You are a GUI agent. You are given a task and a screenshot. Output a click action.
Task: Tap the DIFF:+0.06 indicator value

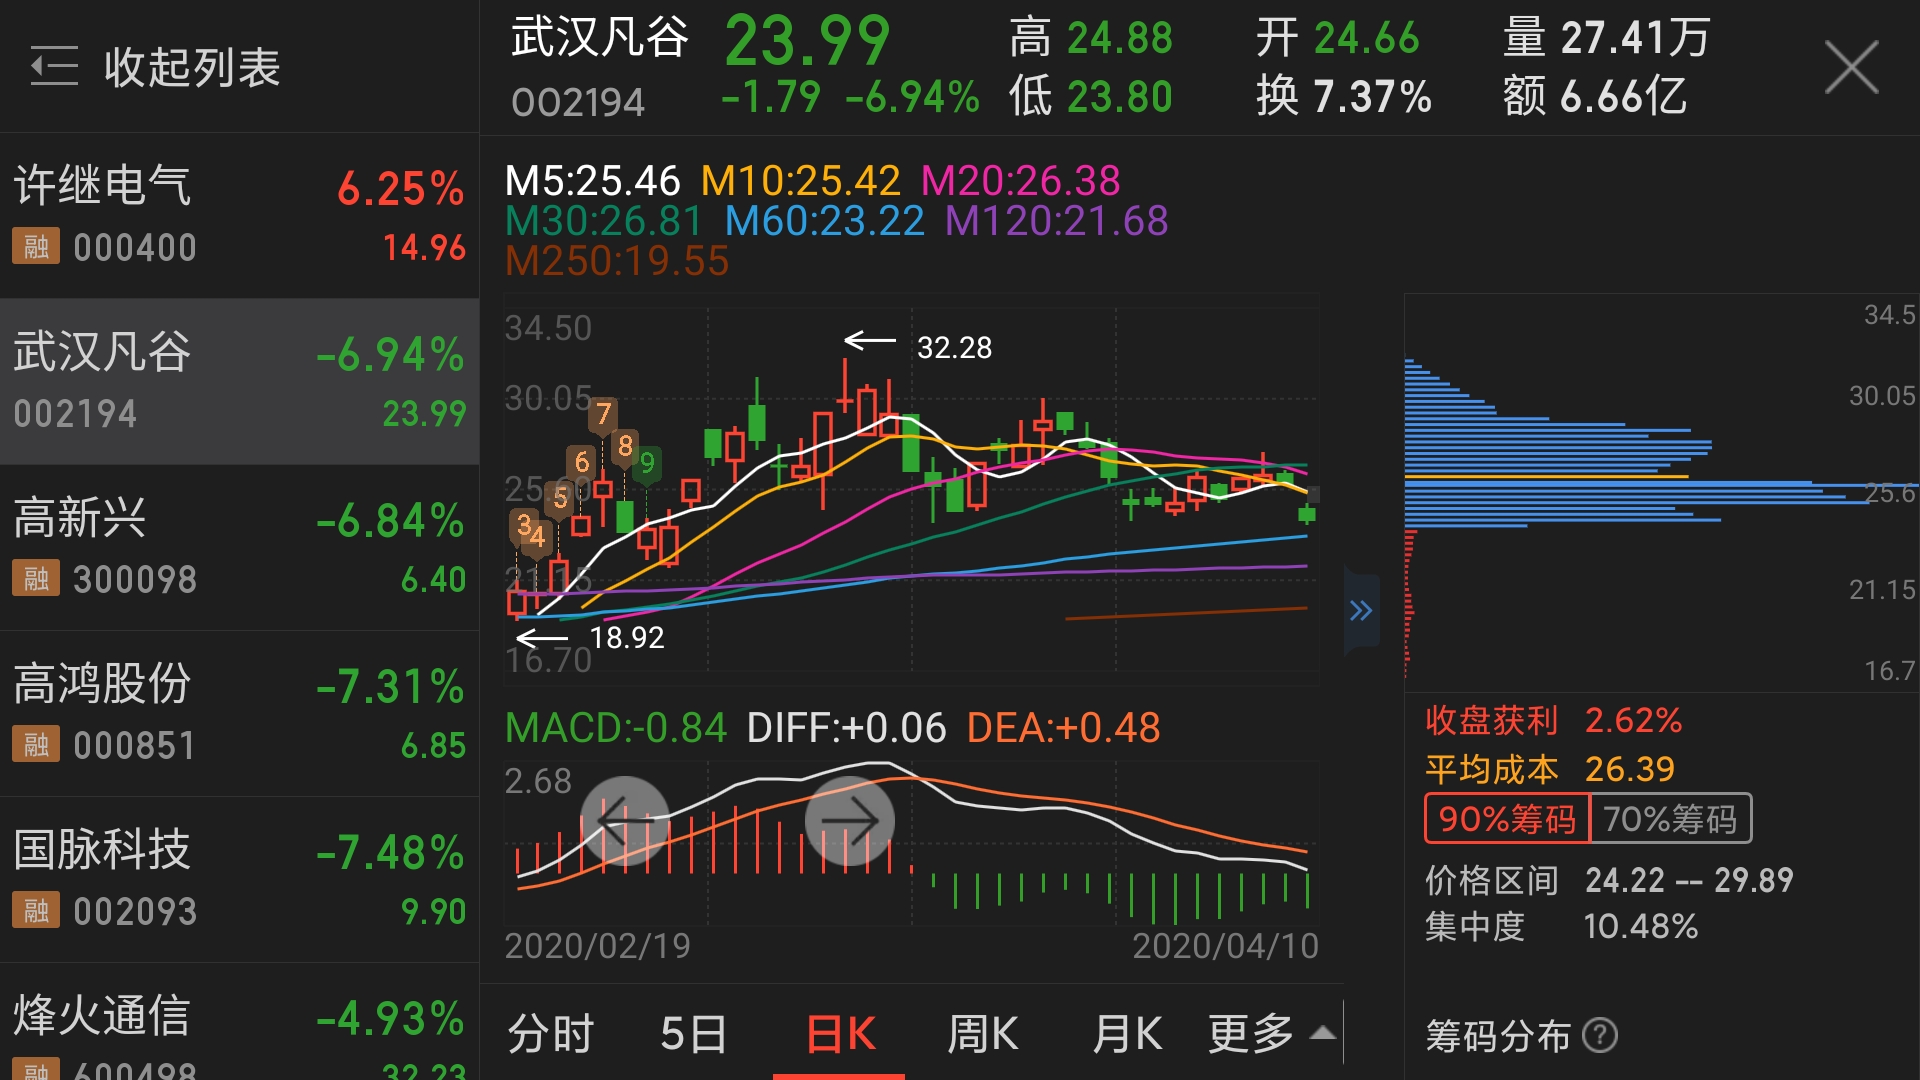pyautogui.click(x=846, y=727)
